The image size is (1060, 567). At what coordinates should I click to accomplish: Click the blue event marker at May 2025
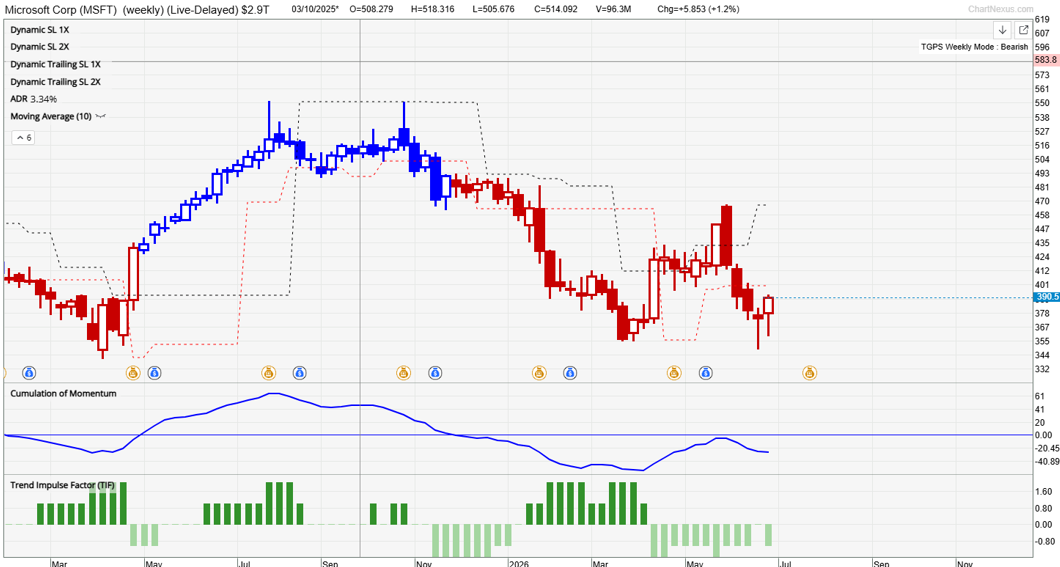click(x=154, y=372)
